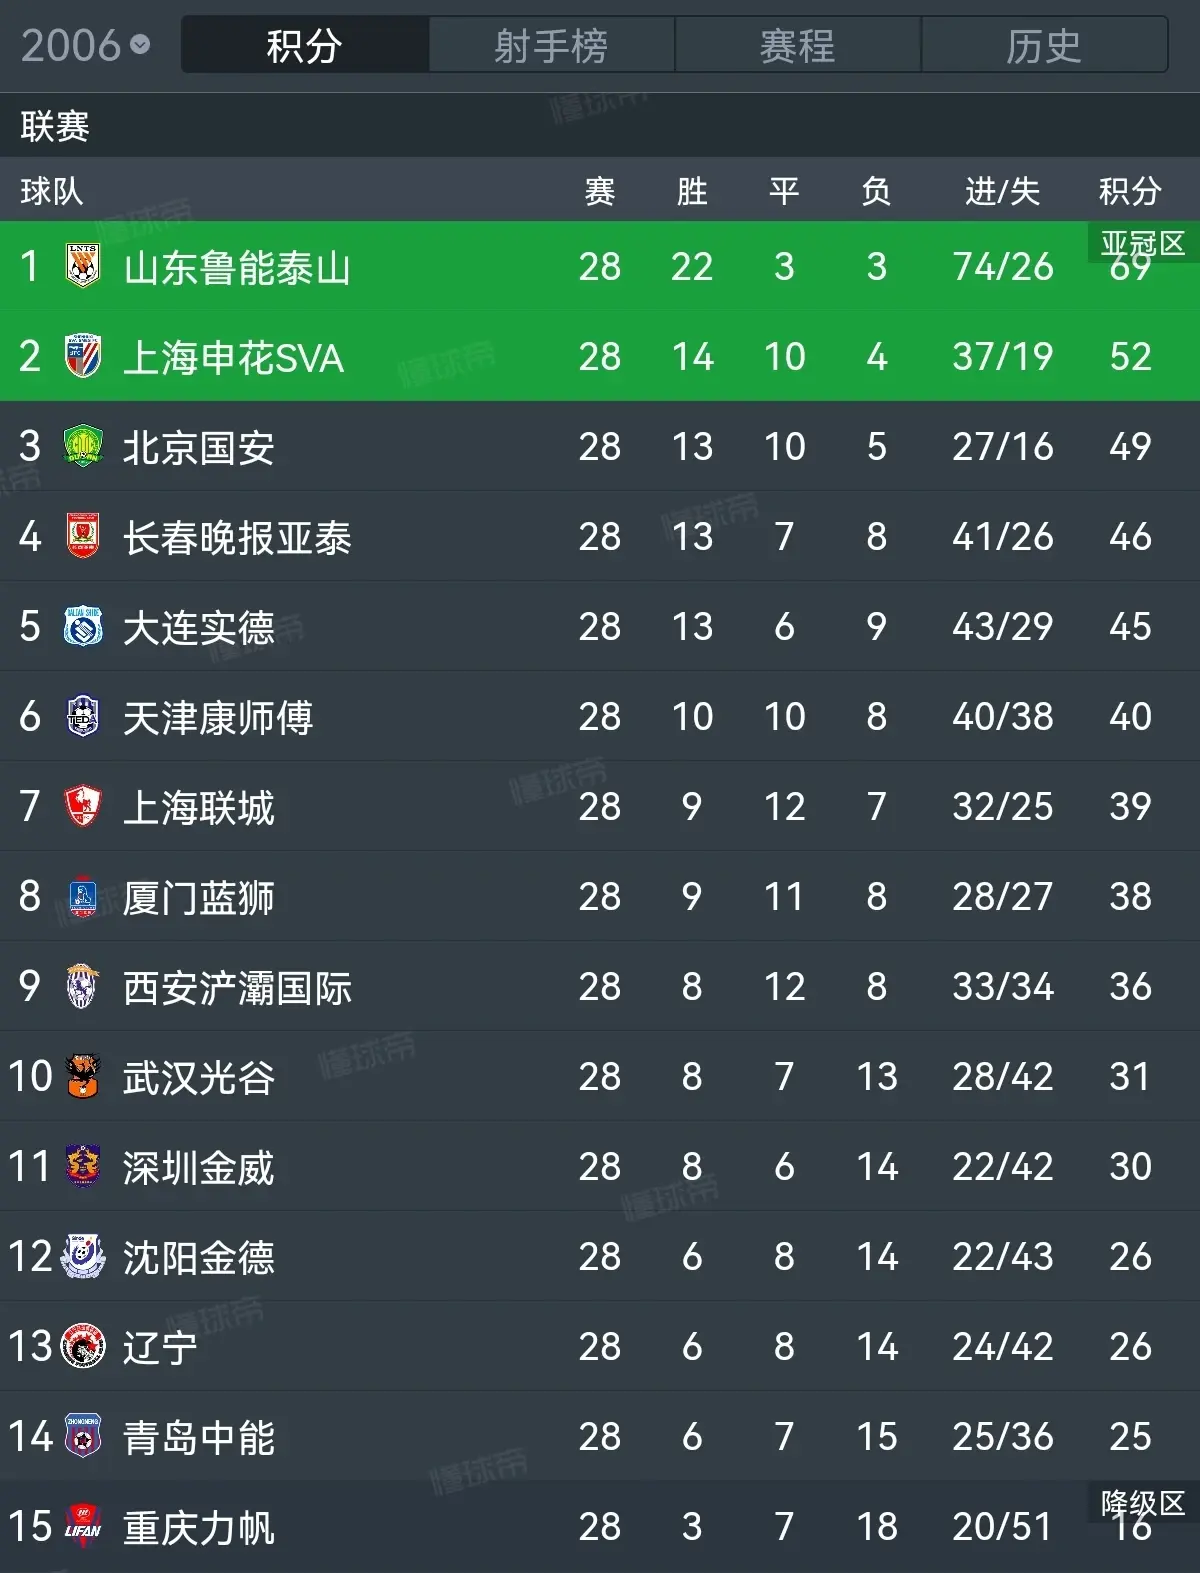The height and width of the screenshot is (1573, 1200).
Task: Select the 积分 tab
Action: (305, 45)
